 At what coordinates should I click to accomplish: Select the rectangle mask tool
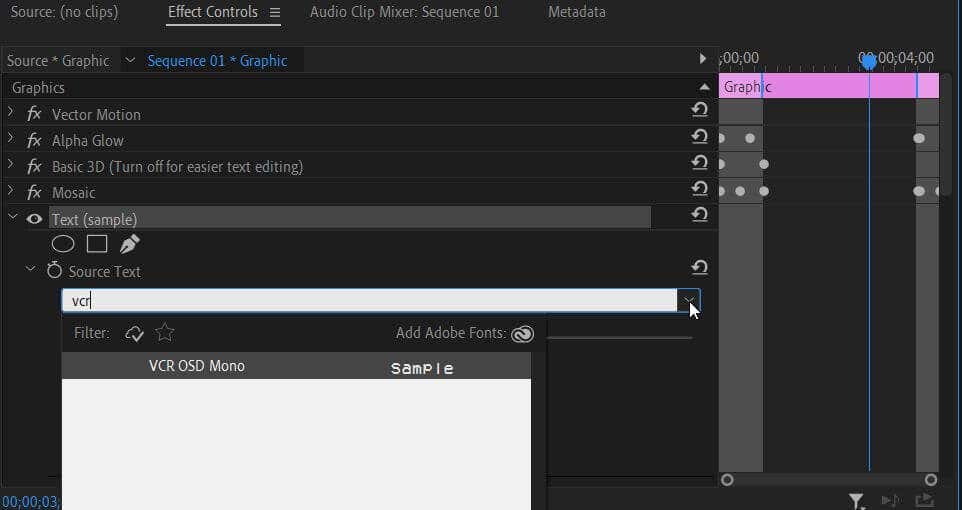tap(97, 243)
